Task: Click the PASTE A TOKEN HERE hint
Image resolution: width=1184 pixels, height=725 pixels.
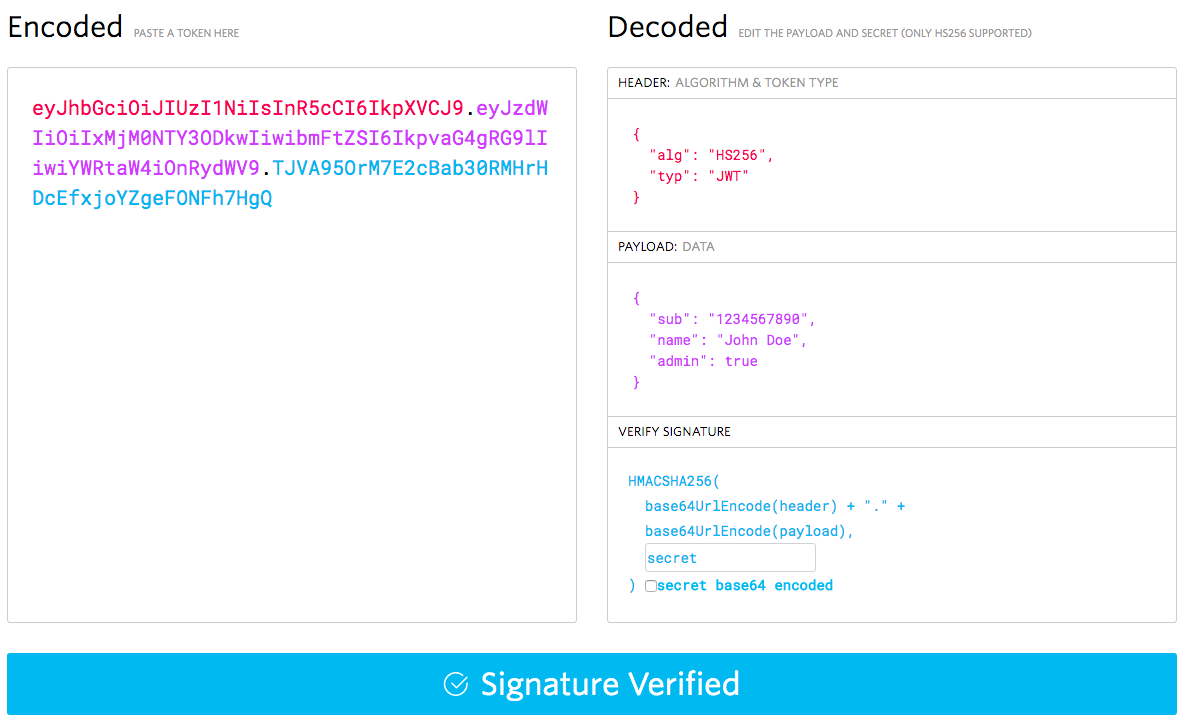Action: coord(186,33)
